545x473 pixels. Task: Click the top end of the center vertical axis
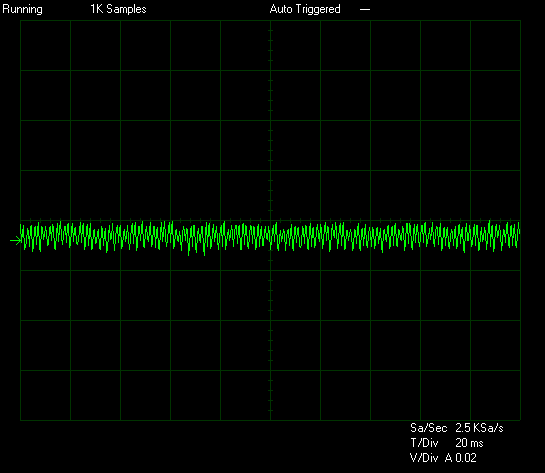coord(270,21)
